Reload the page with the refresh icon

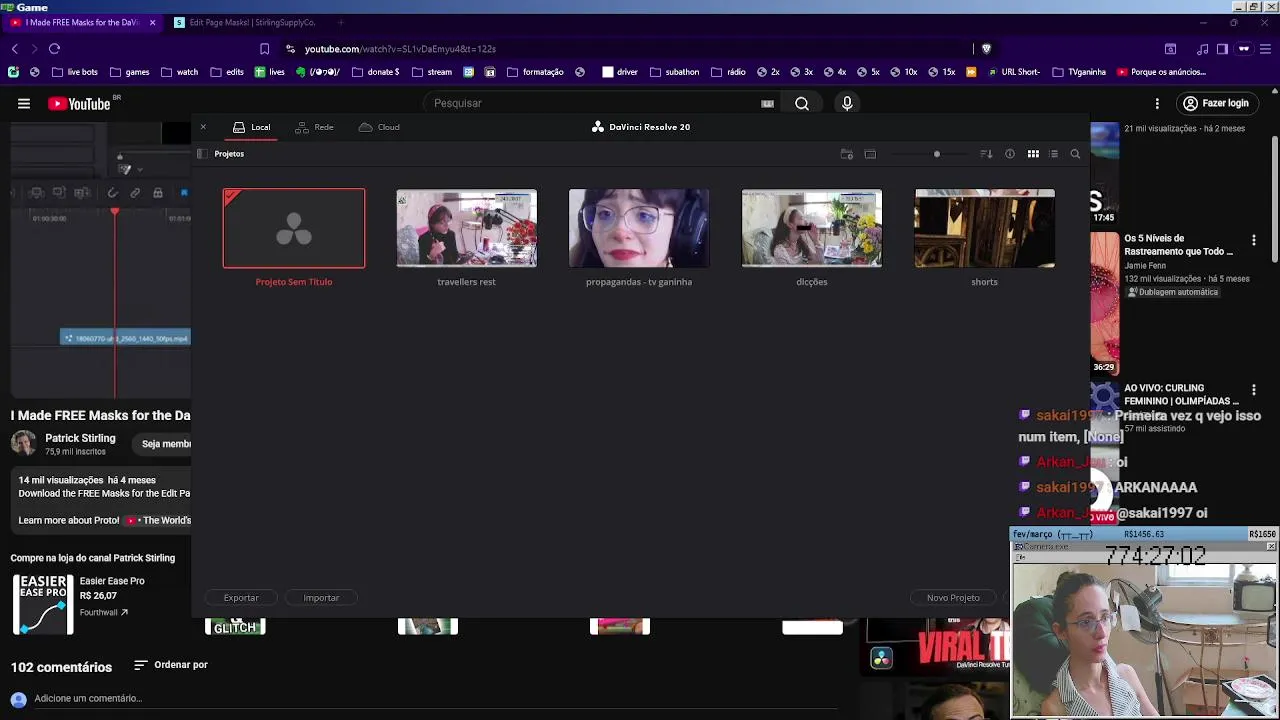(x=54, y=49)
